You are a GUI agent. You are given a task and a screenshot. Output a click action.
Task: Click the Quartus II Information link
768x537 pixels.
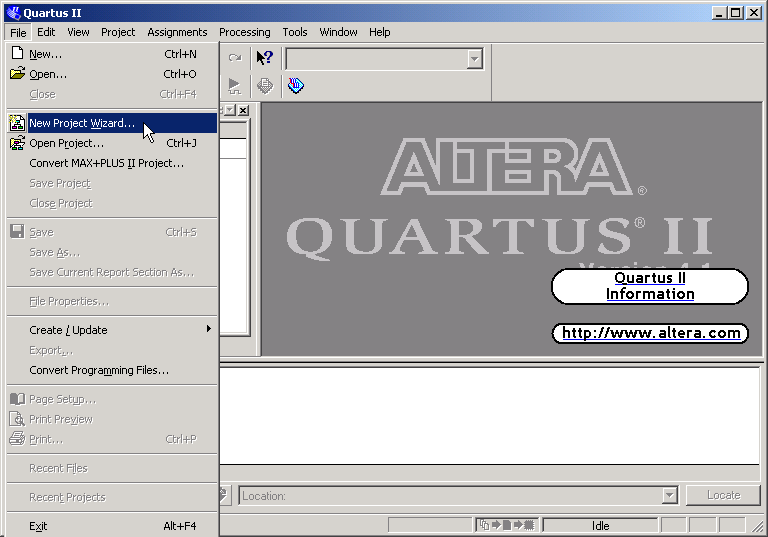(x=650, y=286)
